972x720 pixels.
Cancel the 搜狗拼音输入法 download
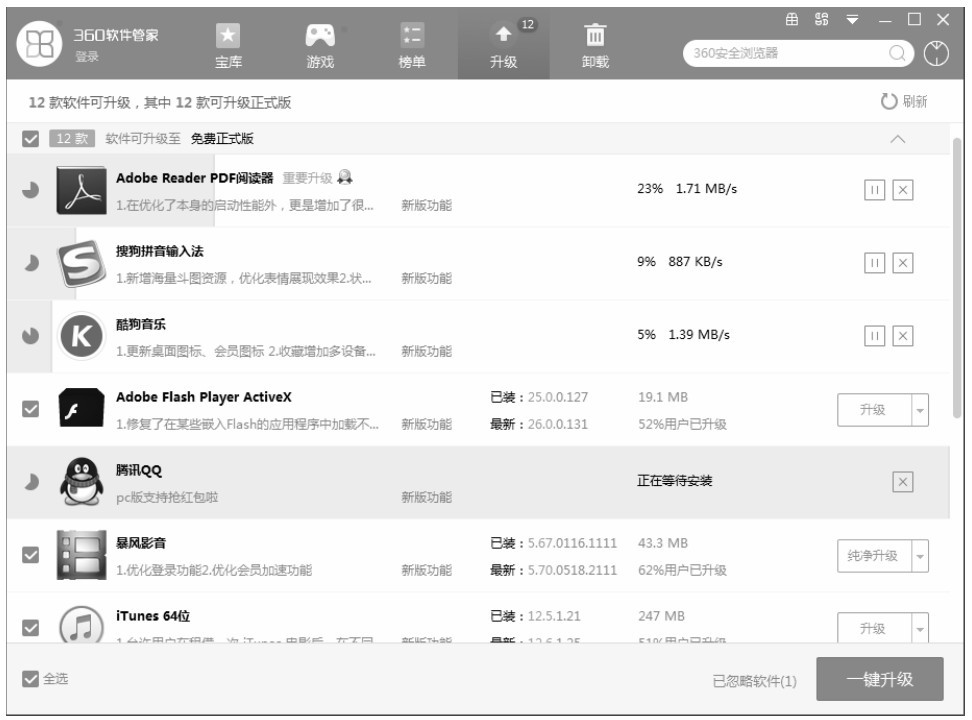coord(903,263)
